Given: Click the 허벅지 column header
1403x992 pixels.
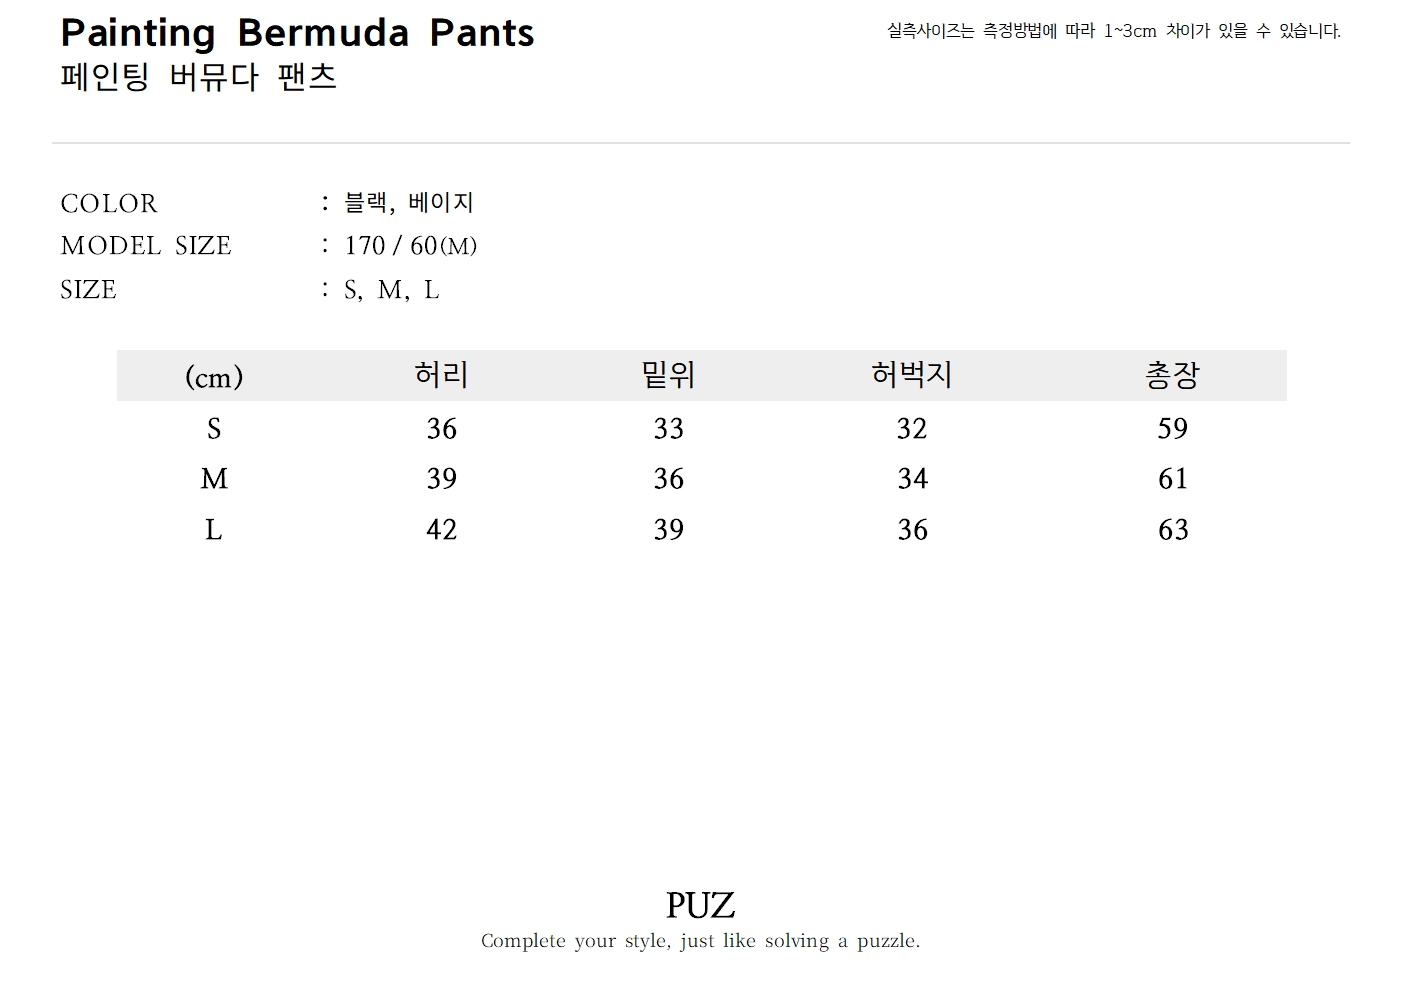Looking at the screenshot, I should point(911,375).
